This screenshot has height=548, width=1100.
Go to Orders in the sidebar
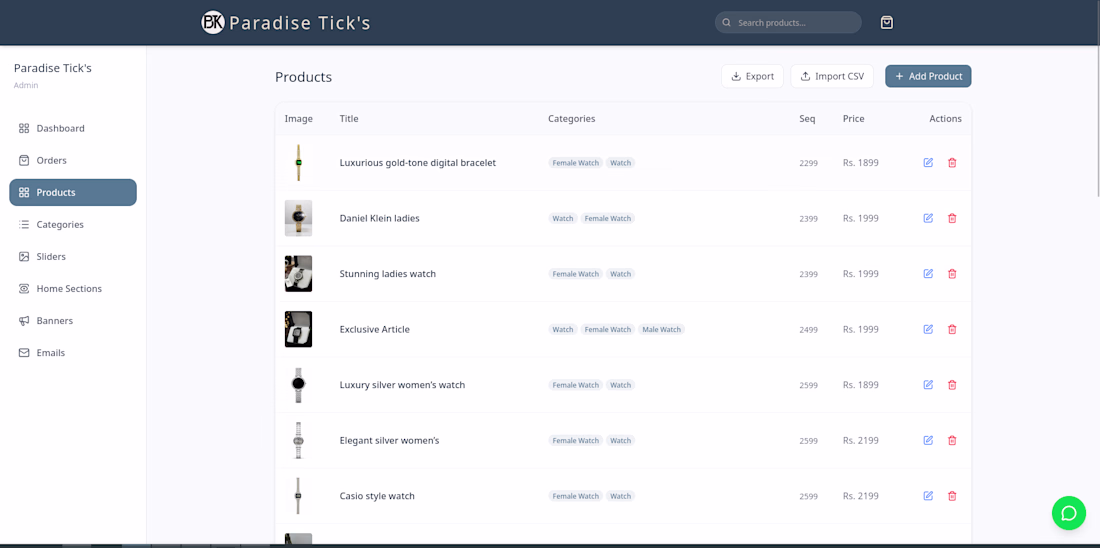73,161
